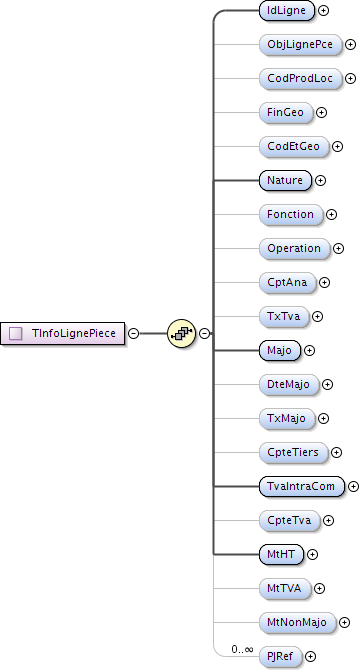
Task: Expand the PJRef plus icon
Action: pyautogui.click(x=310, y=656)
